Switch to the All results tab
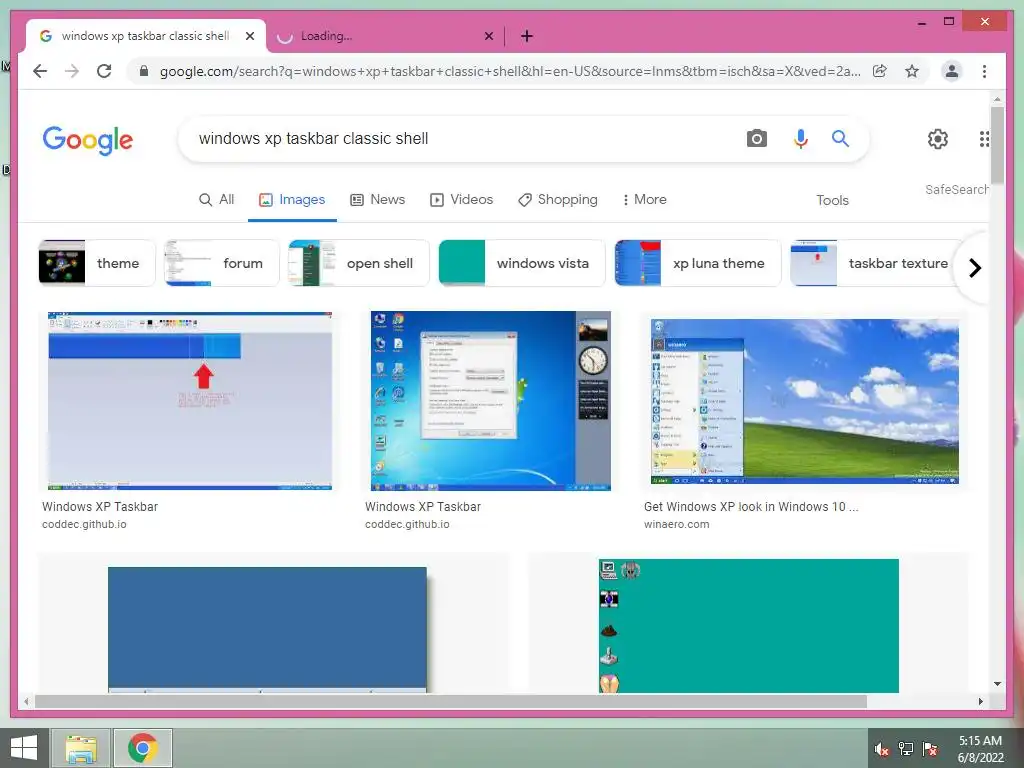This screenshot has width=1024, height=768. 216,199
